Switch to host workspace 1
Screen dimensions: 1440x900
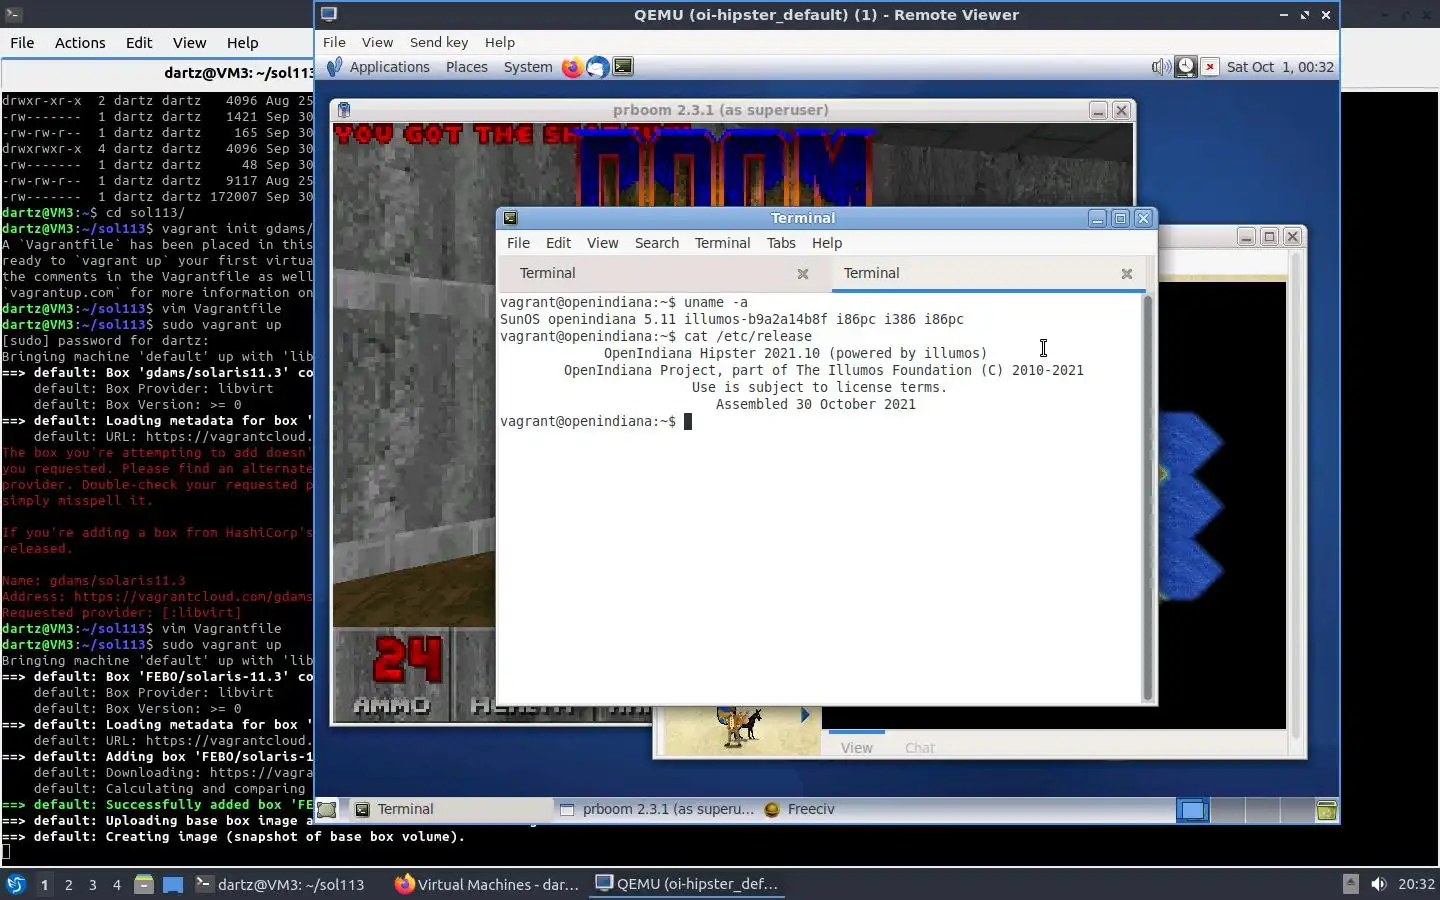click(x=44, y=885)
